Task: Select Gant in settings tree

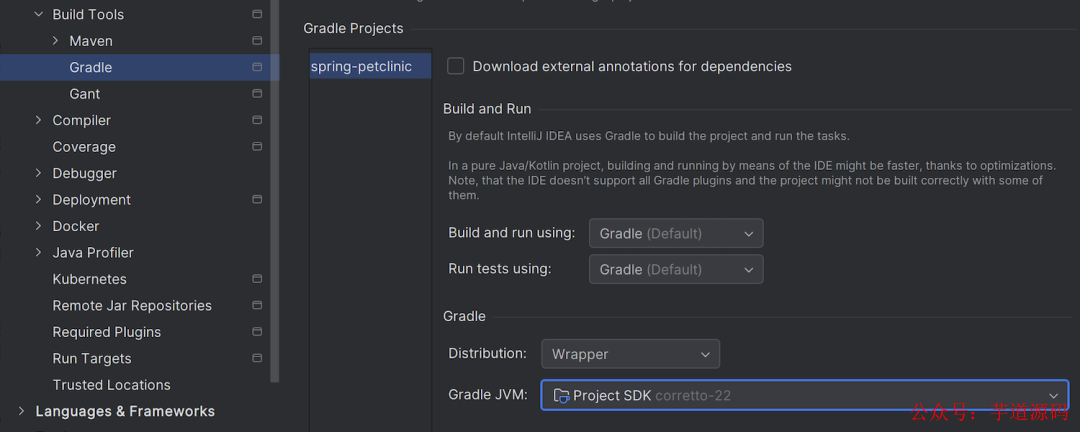Action: click(85, 94)
